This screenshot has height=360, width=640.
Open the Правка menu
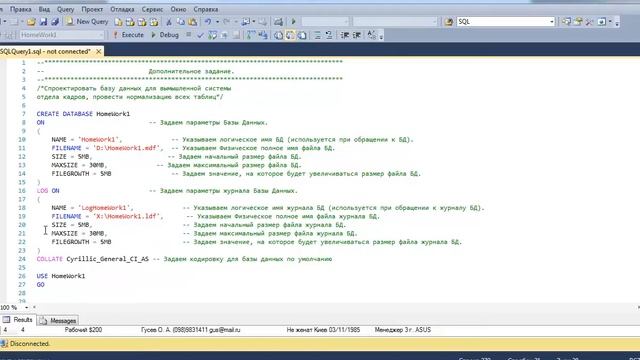click(x=20, y=9)
